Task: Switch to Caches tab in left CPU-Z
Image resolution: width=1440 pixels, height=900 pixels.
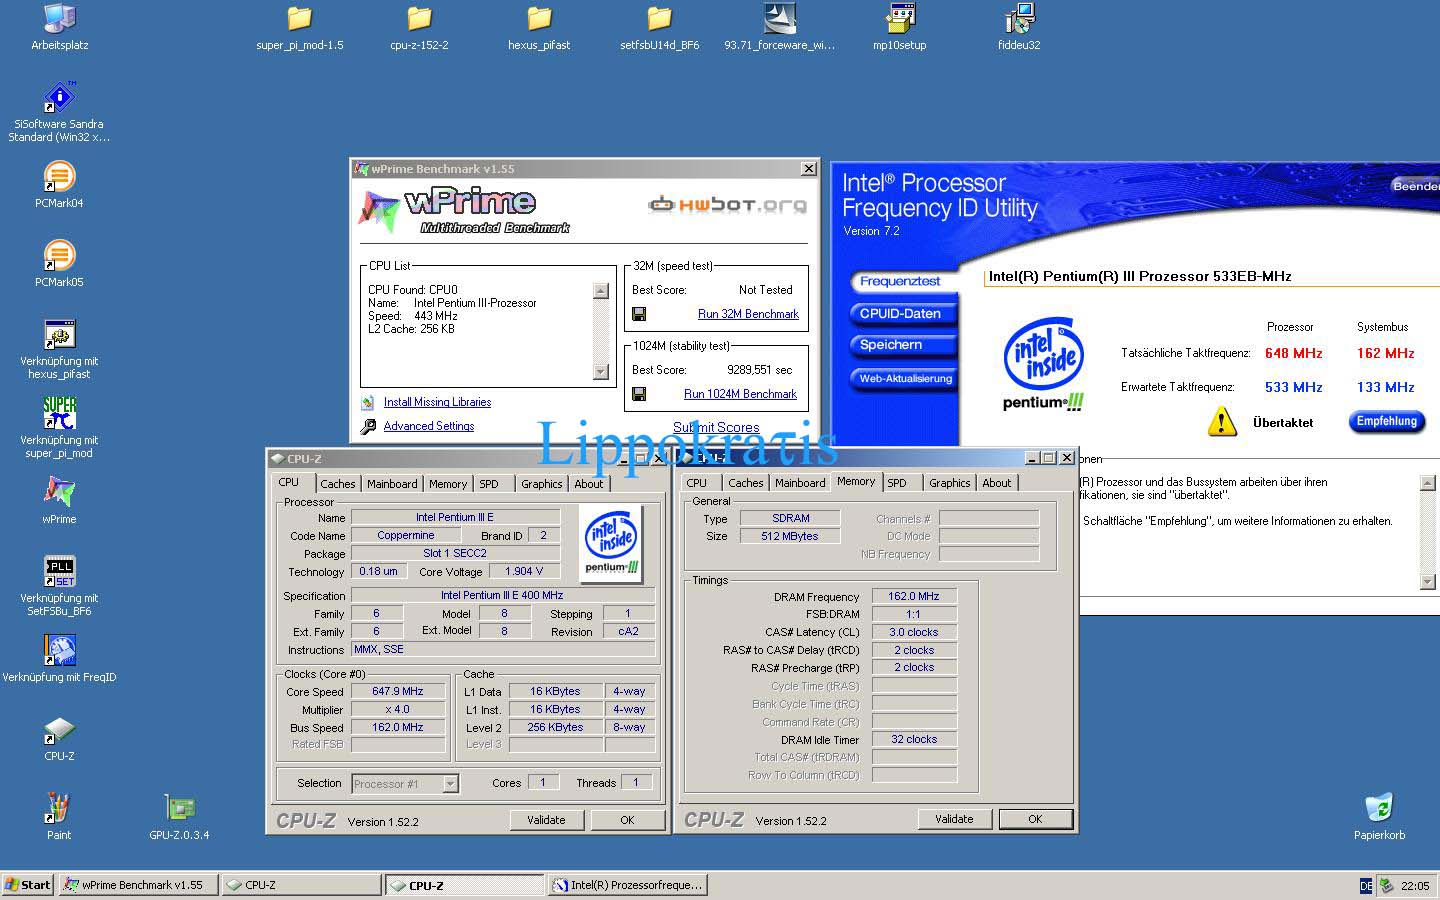Action: click(x=337, y=484)
